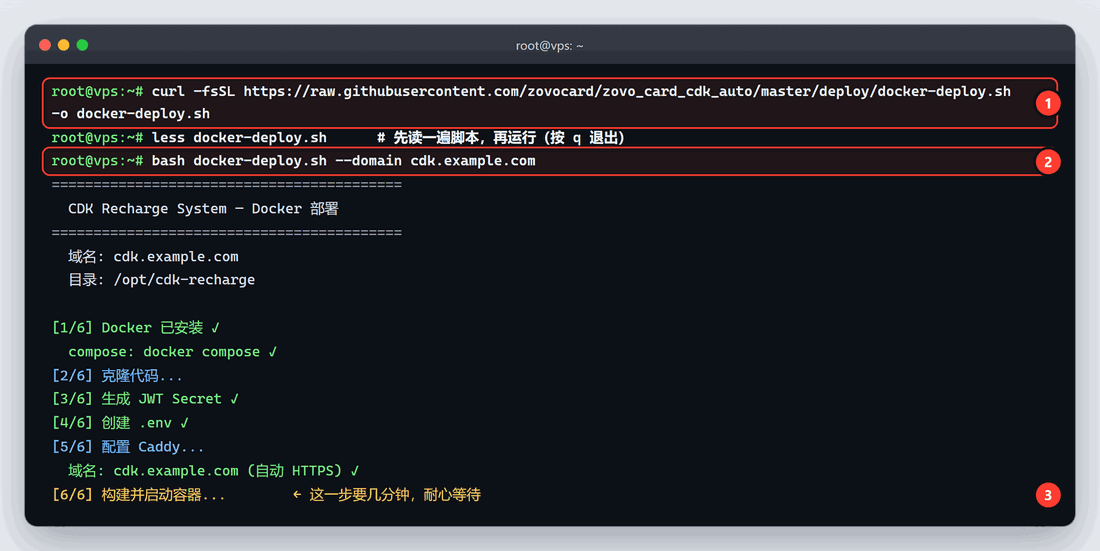Click the line '[4/6] 创建 .env ✓'
Screen dimensions: 1100x551
tap(121, 423)
